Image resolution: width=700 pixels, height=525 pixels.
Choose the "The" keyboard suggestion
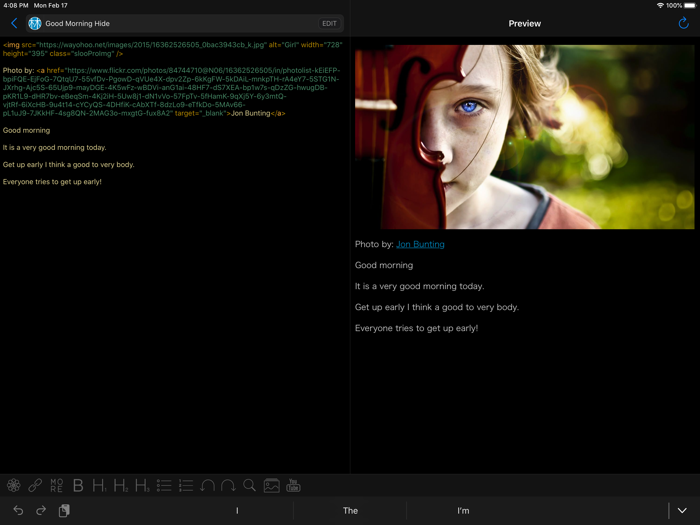(350, 511)
